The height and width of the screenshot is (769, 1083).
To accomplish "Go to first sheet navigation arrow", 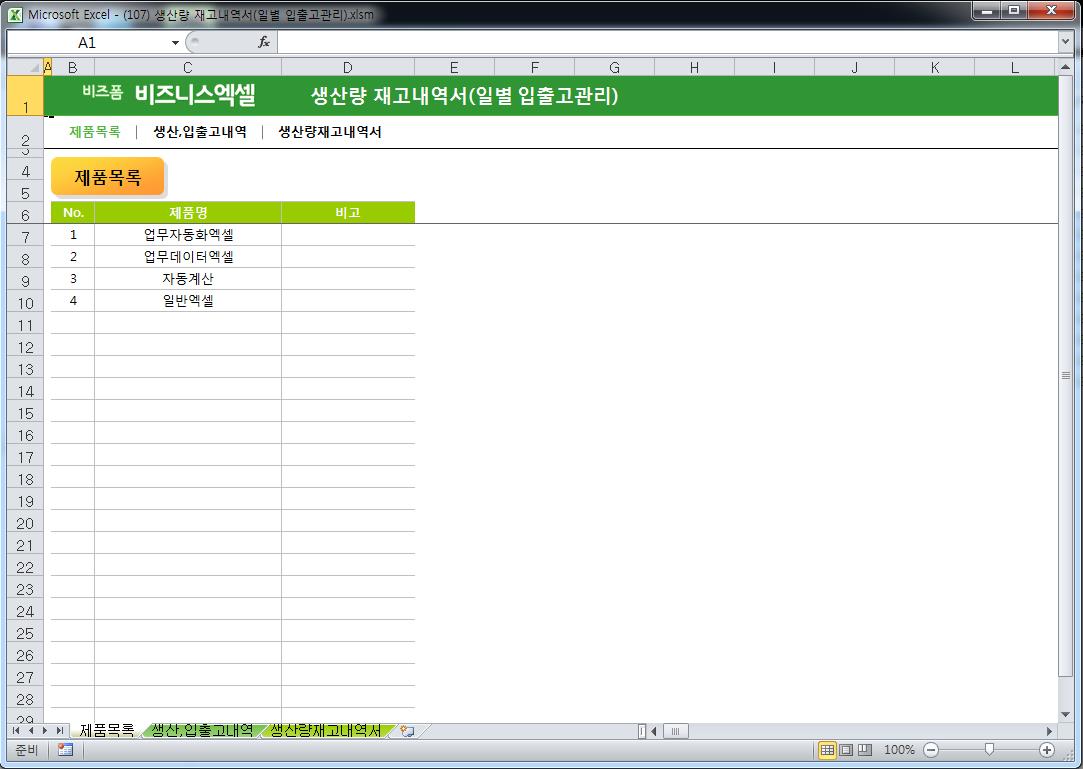I will point(17,730).
